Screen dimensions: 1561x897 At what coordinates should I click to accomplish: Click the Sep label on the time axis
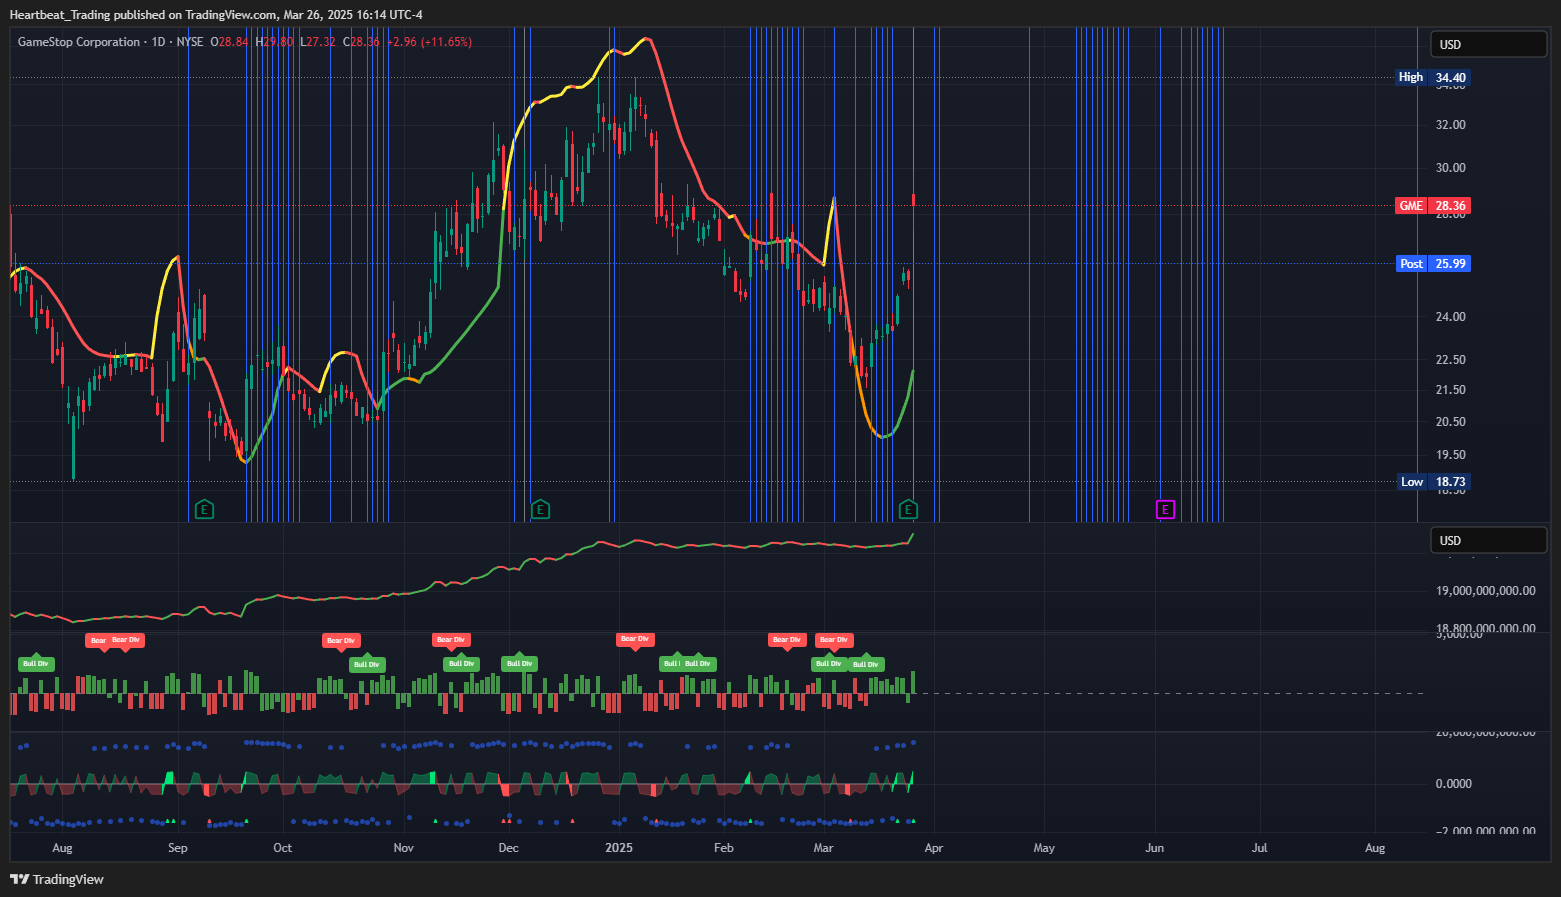(177, 848)
